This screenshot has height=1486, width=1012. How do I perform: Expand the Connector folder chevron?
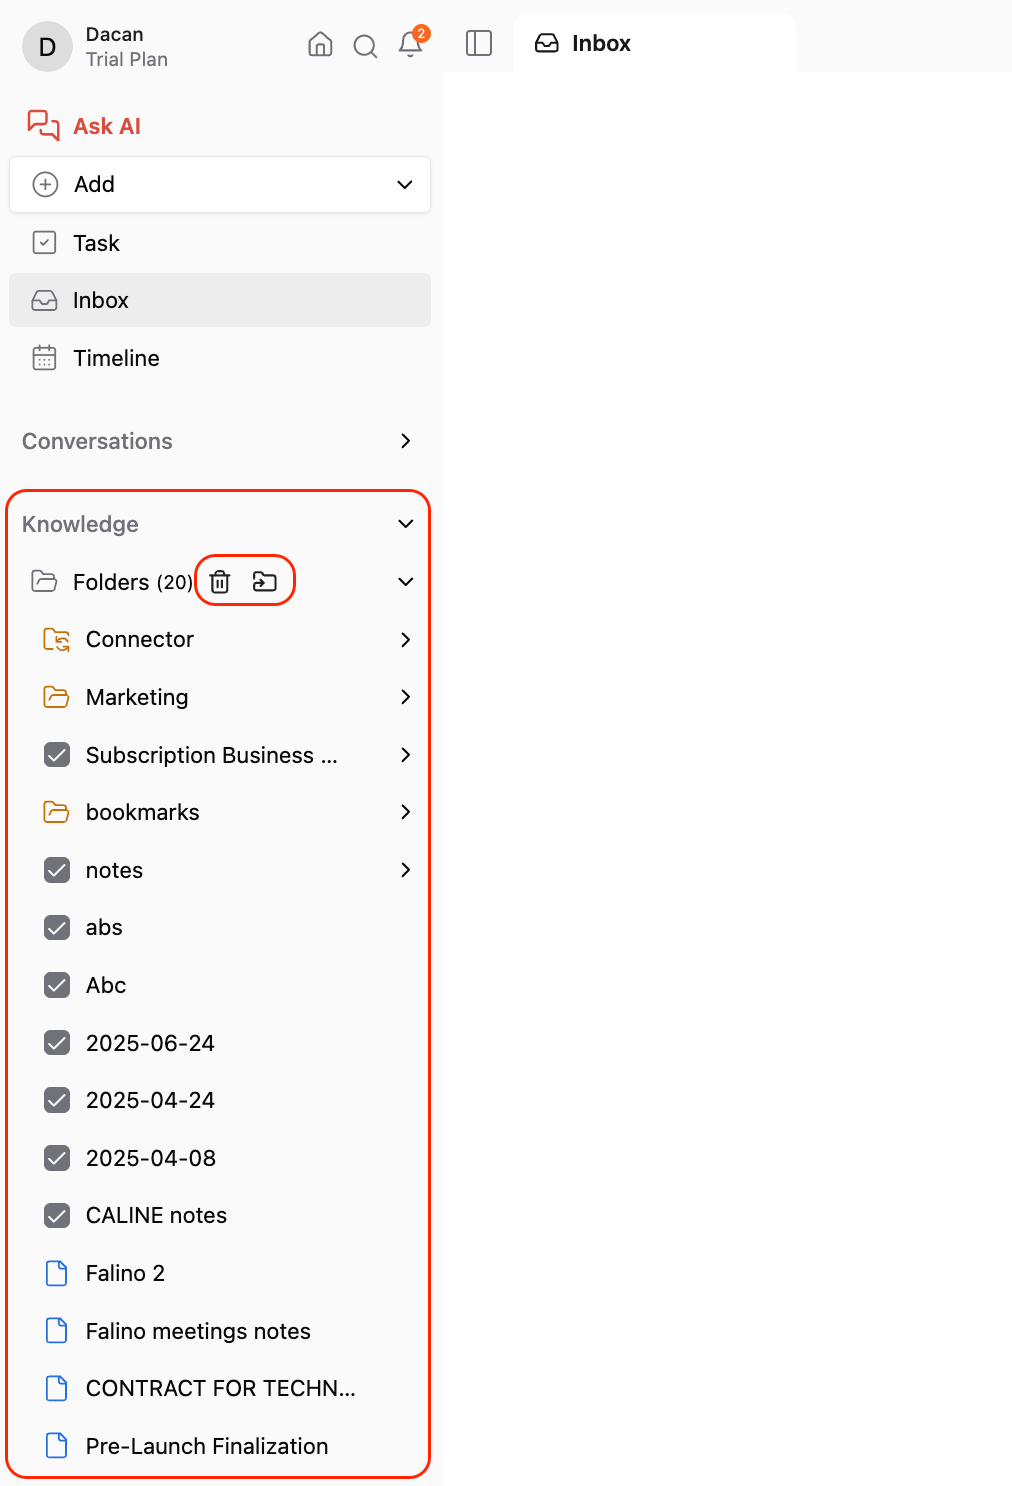click(x=405, y=639)
